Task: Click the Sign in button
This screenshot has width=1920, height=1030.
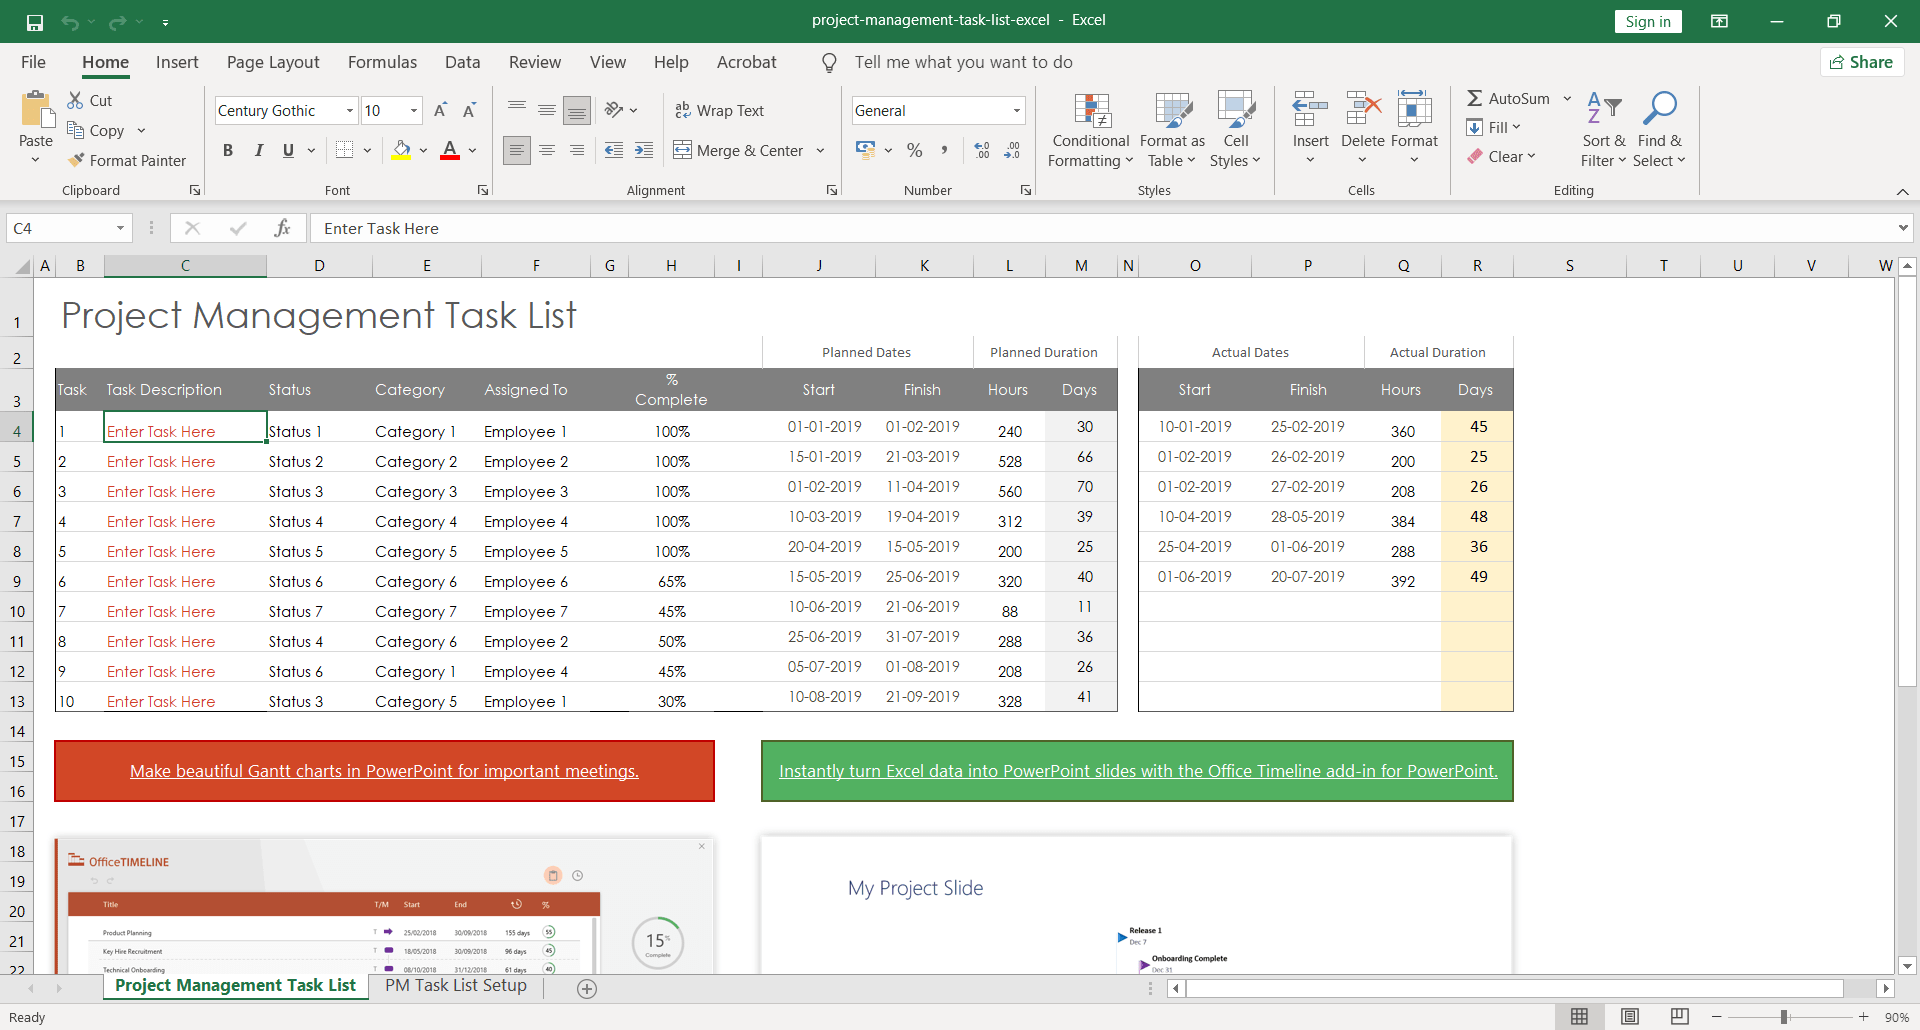Action: tap(1647, 21)
